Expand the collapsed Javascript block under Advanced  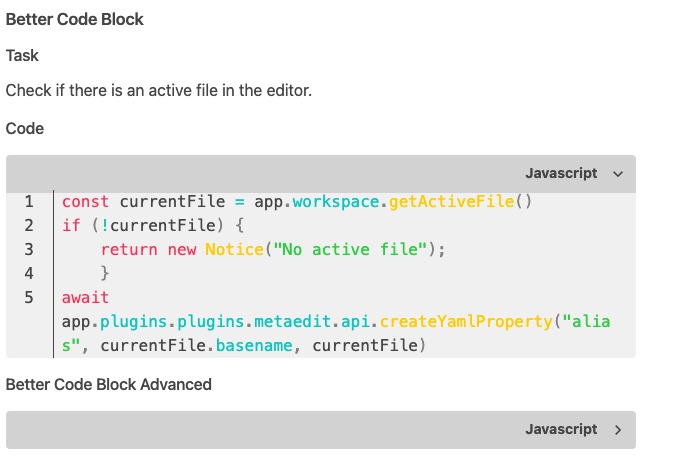tap(617, 430)
